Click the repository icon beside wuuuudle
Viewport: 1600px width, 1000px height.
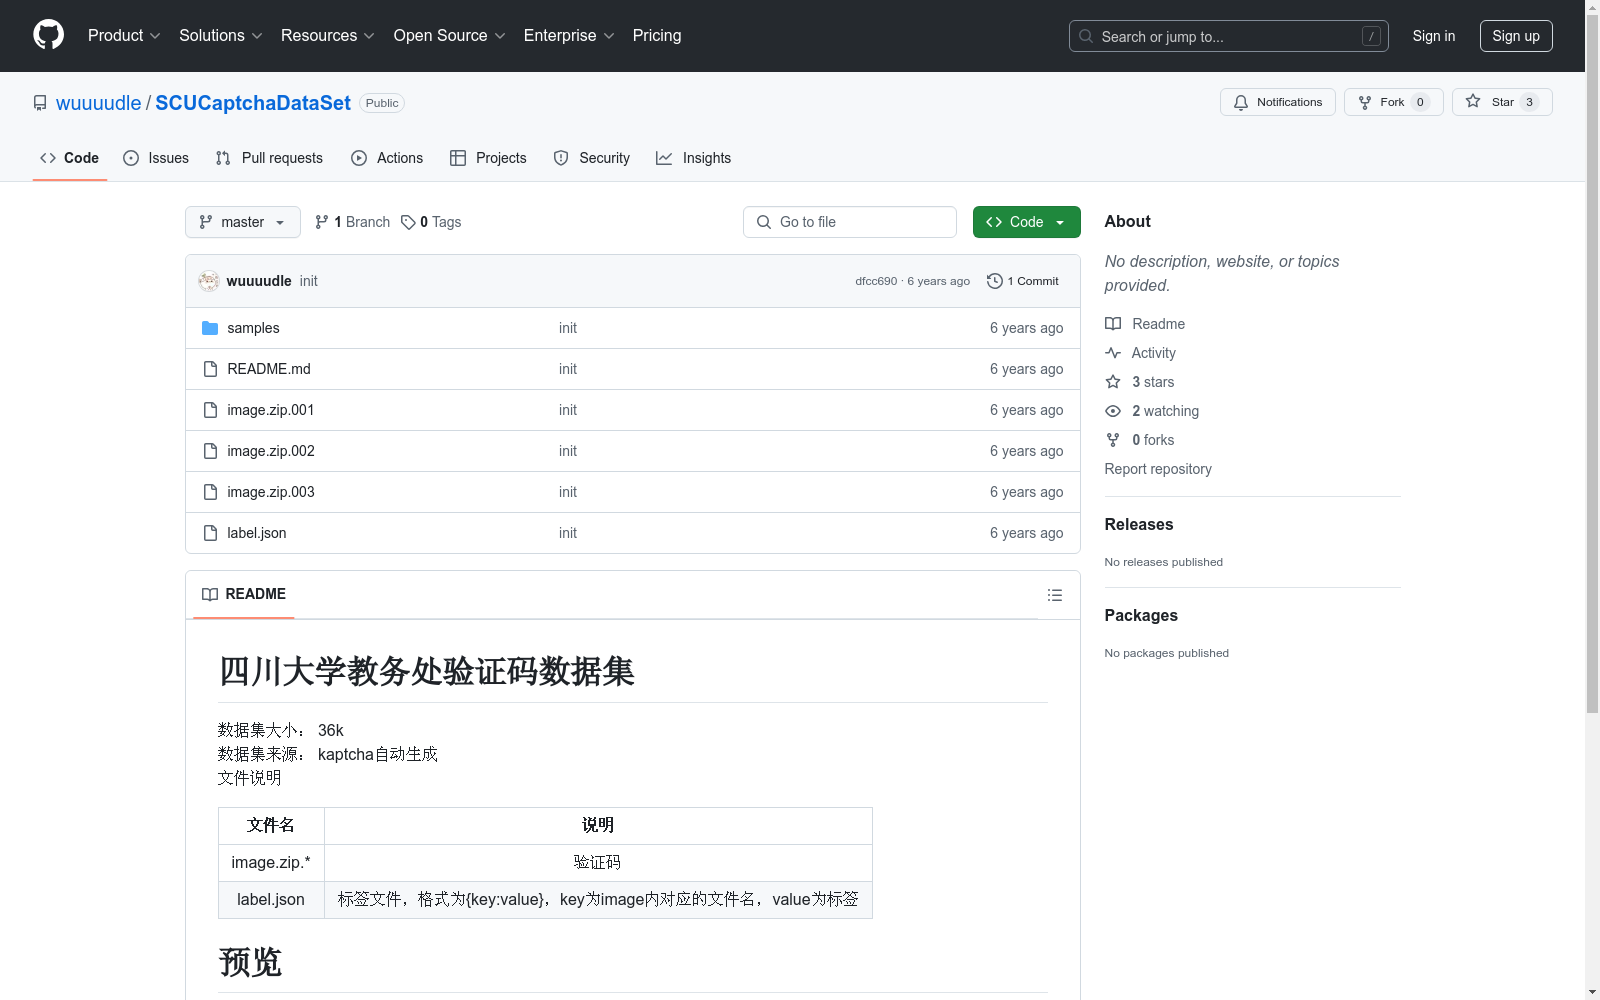click(40, 103)
